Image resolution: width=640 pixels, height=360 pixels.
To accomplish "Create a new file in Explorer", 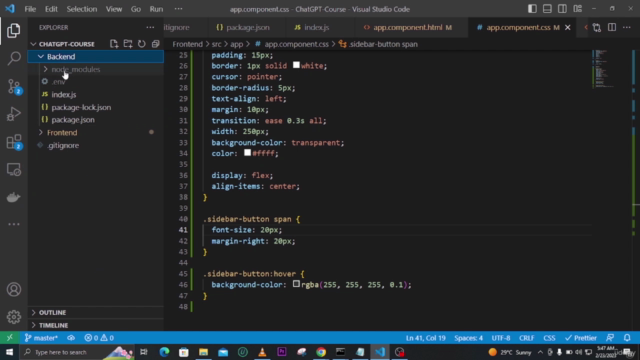I will pos(114,44).
